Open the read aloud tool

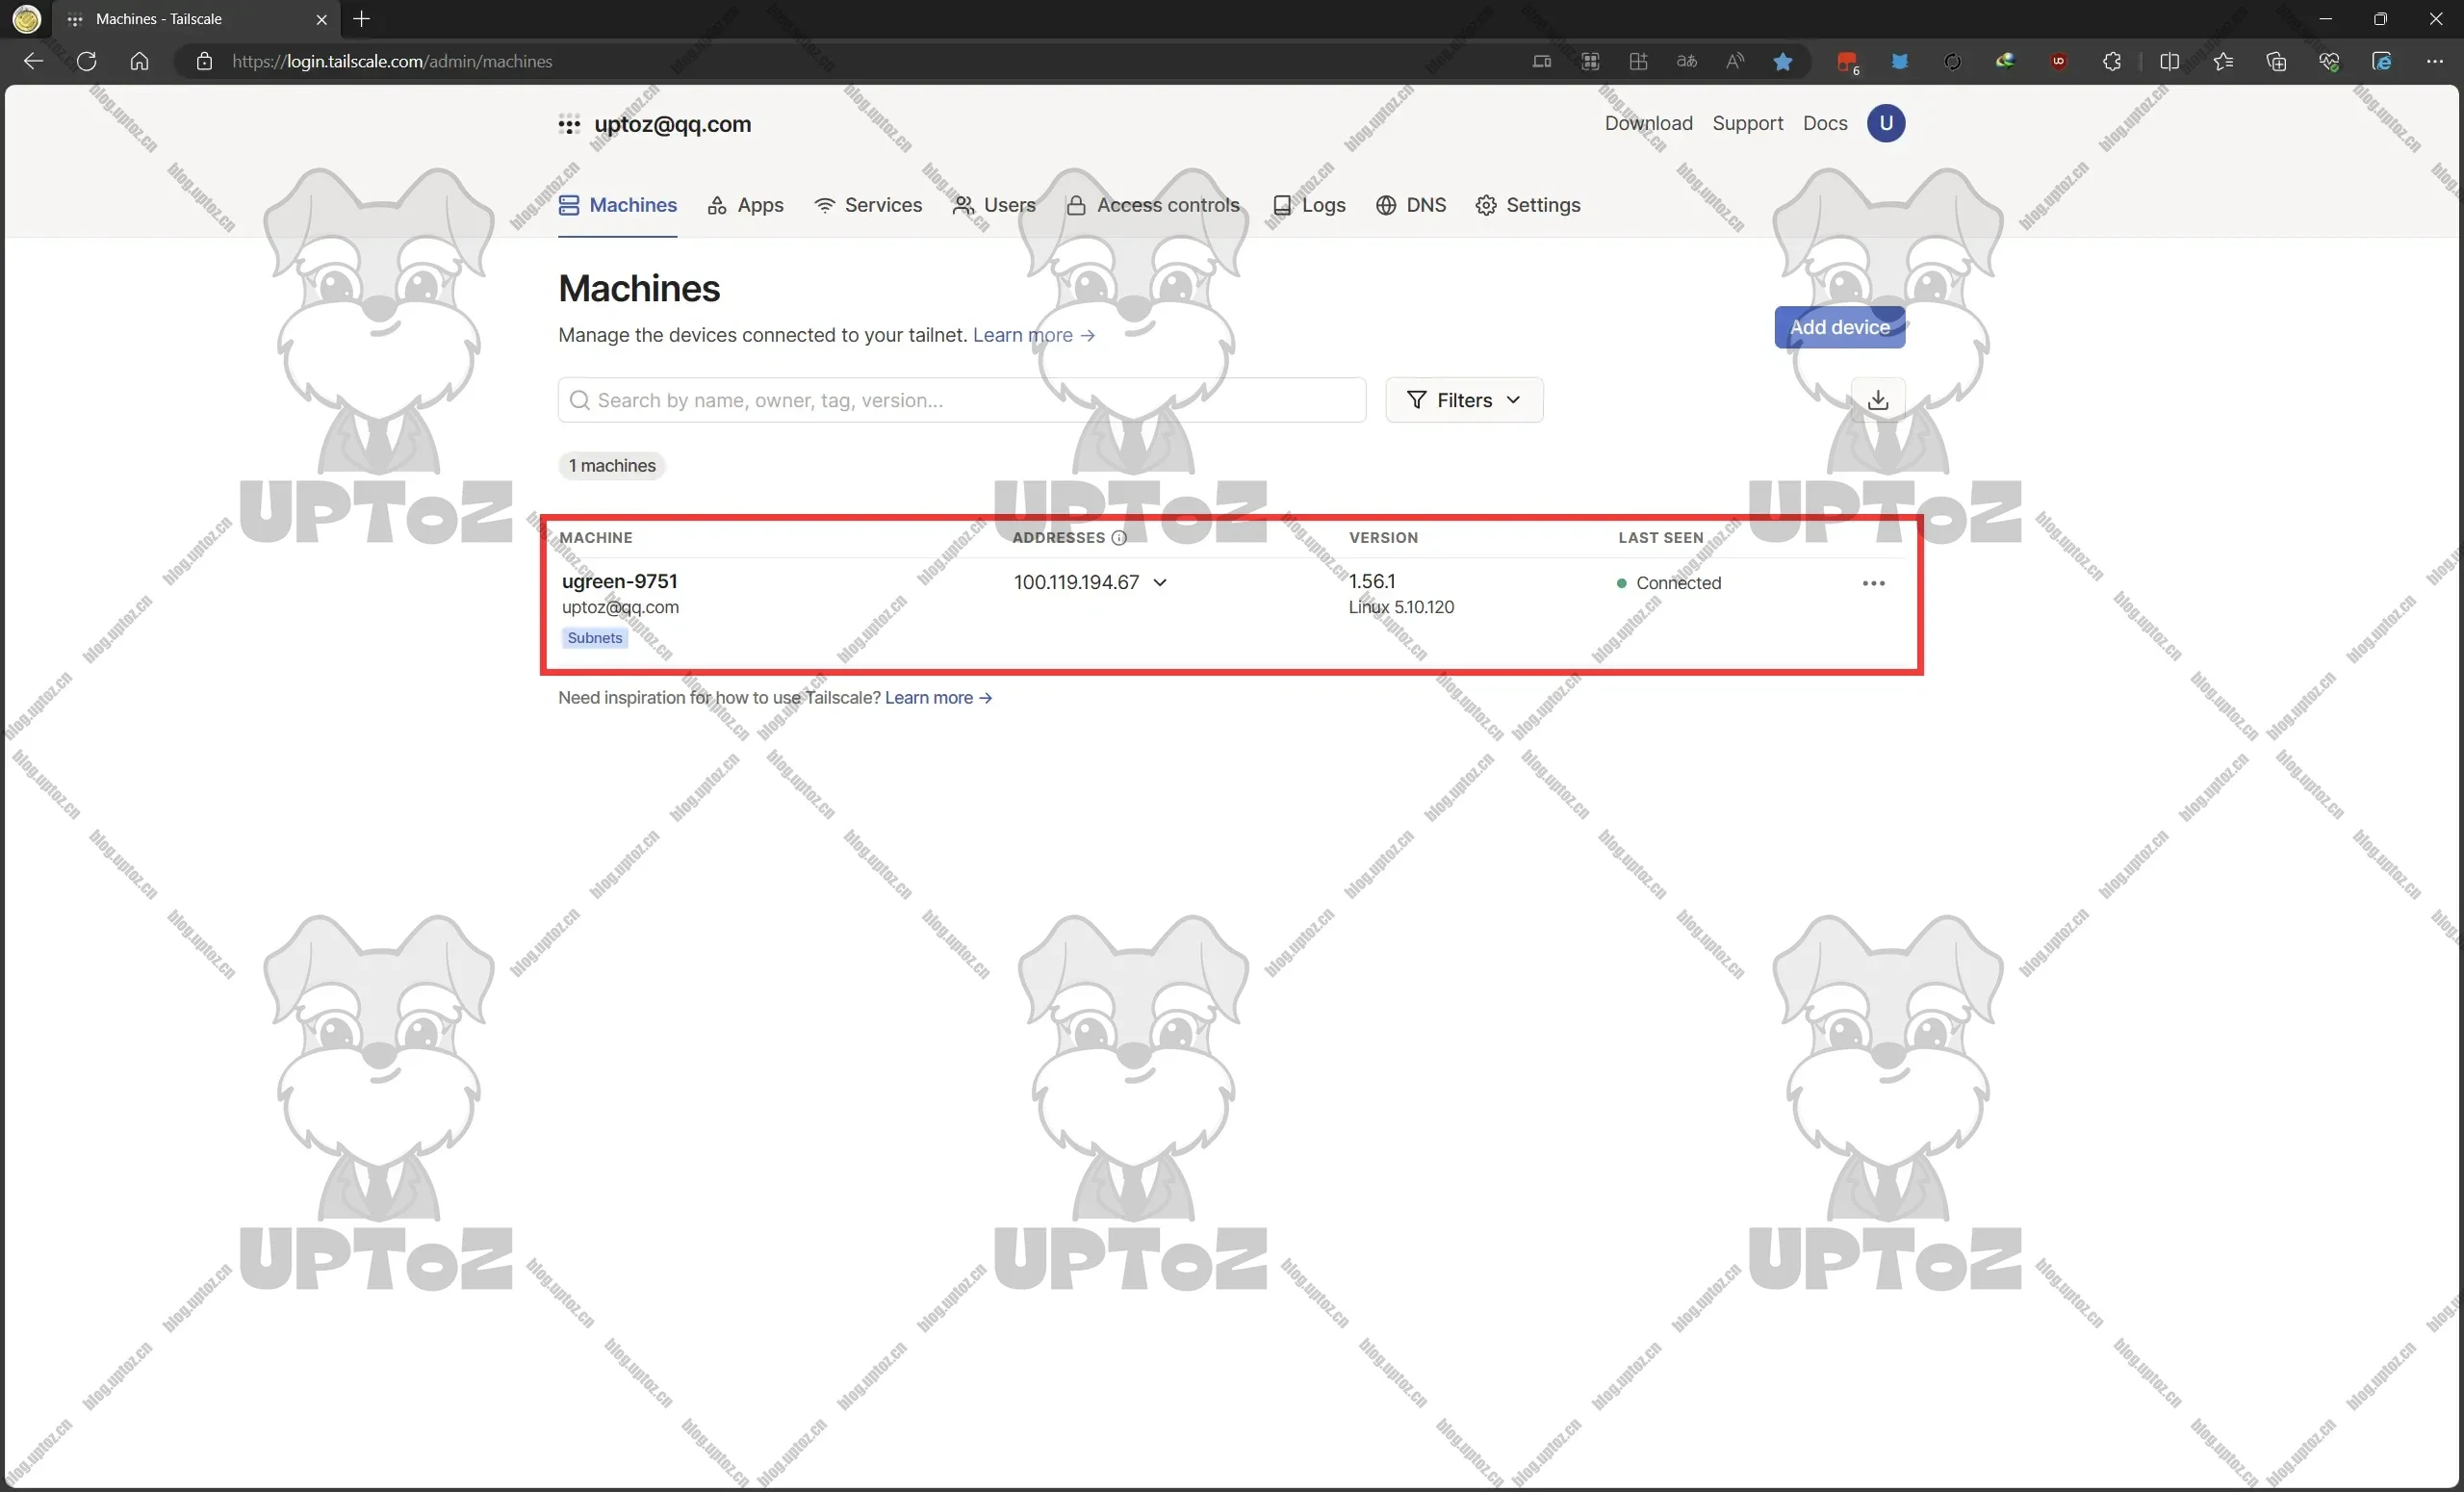tap(1735, 61)
